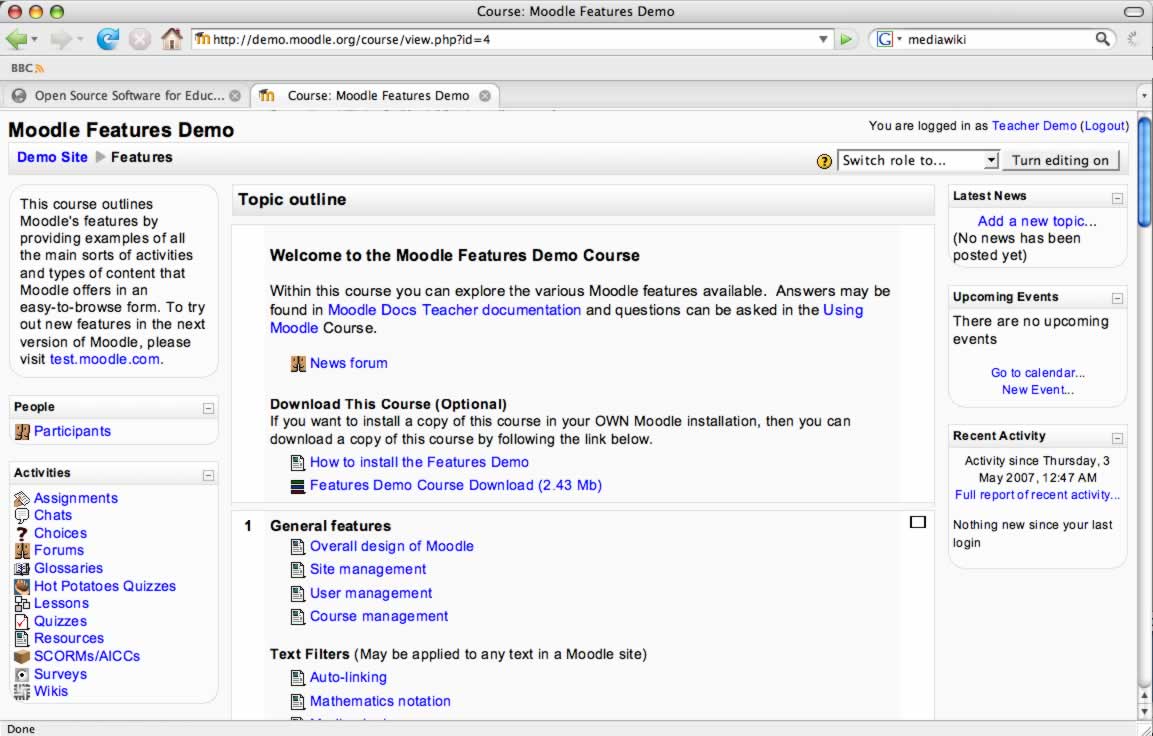Open How to install the Features Demo
Image resolution: width=1153 pixels, height=736 pixels.
tap(419, 462)
